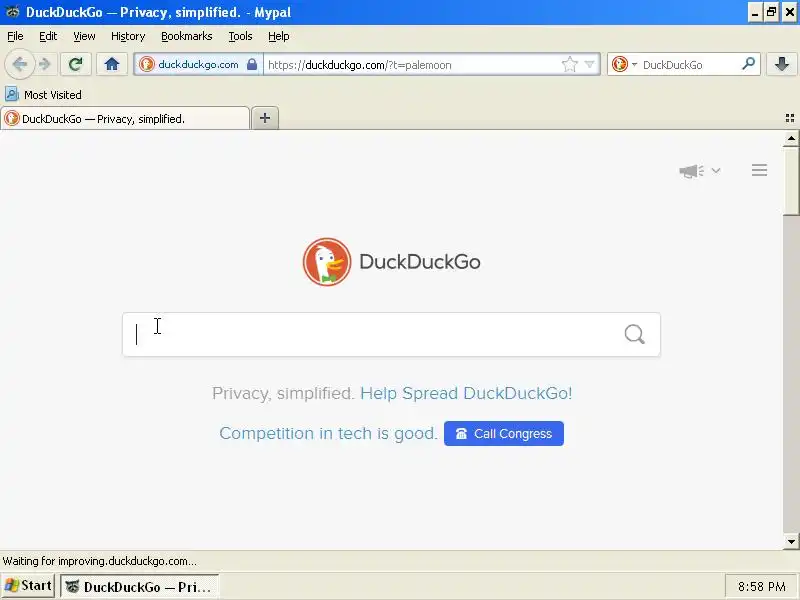The width and height of the screenshot is (800, 600).
Task: Reload the current page
Action: click(x=76, y=64)
